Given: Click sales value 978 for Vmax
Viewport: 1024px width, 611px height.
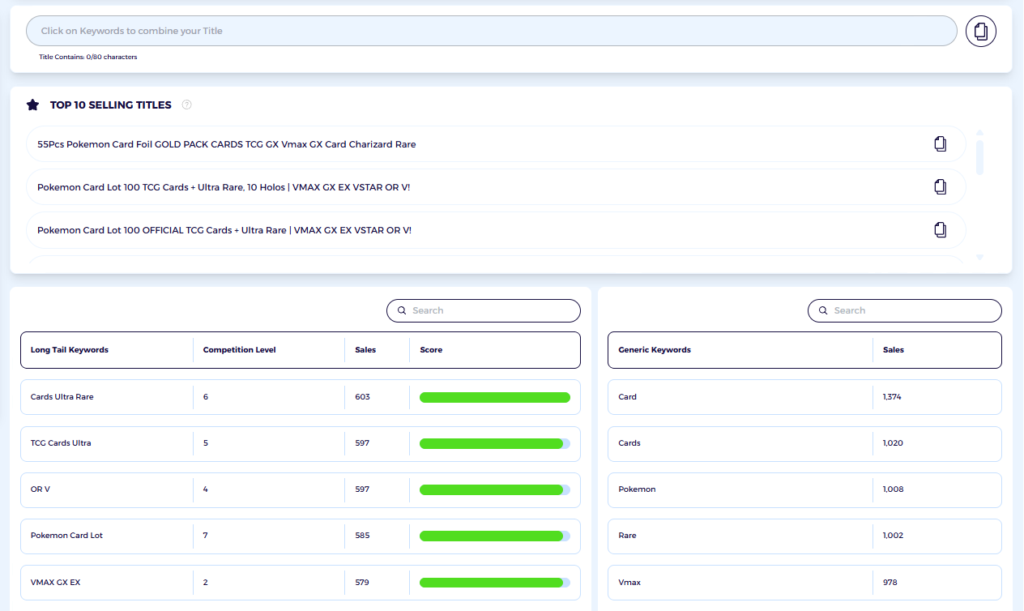Looking at the screenshot, I should (x=889, y=582).
